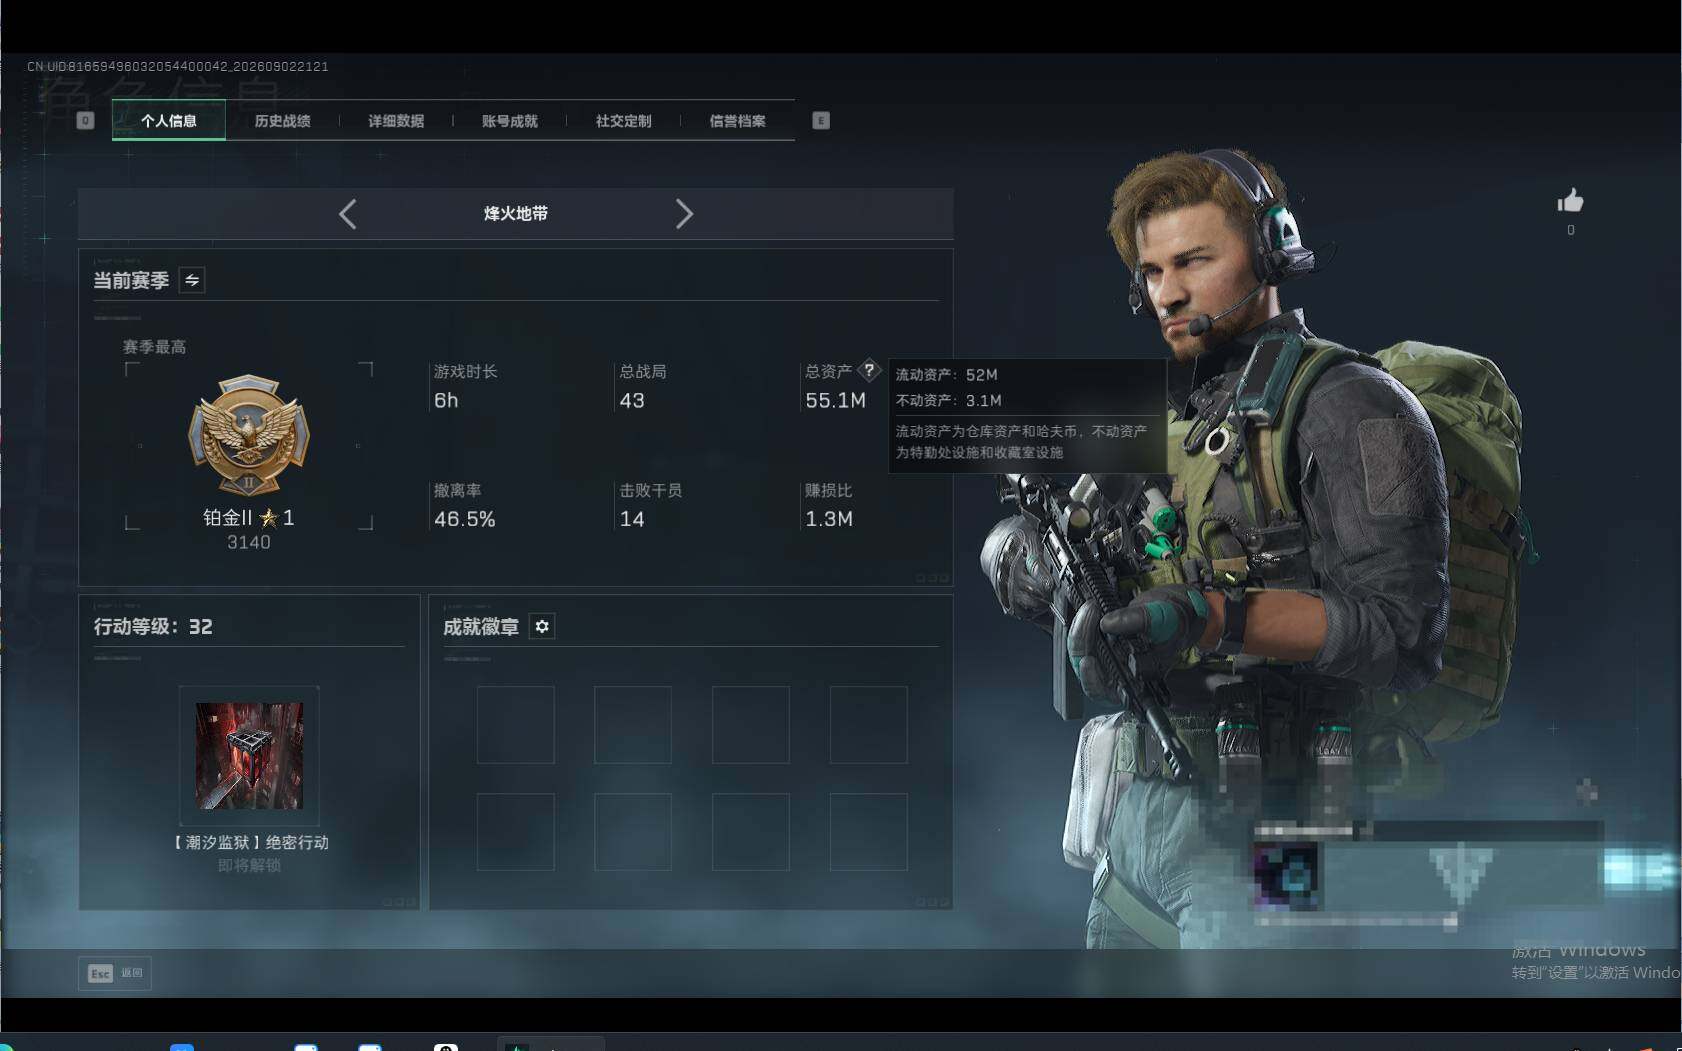Switch to the 详细数据 tab
Viewport: 1682px width, 1051px height.
tap(396, 121)
